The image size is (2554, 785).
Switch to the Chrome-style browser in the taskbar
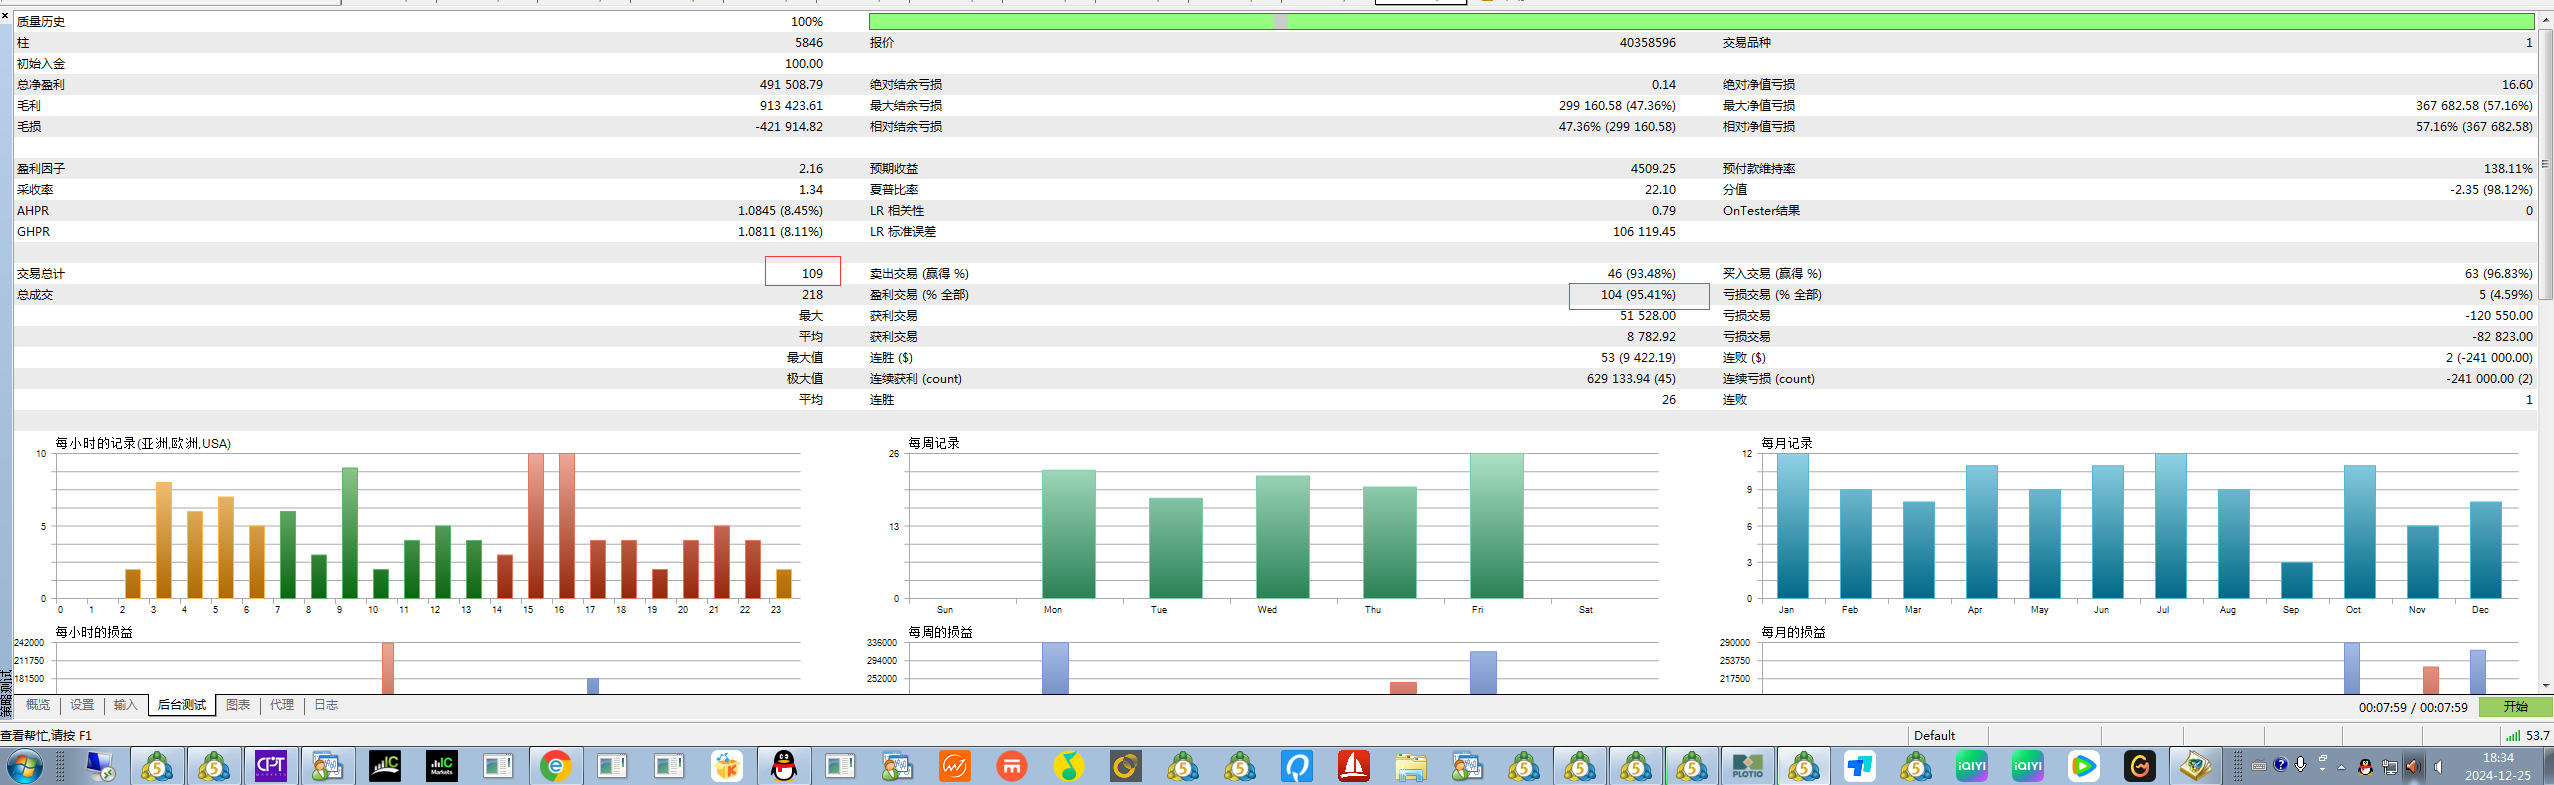(x=555, y=767)
